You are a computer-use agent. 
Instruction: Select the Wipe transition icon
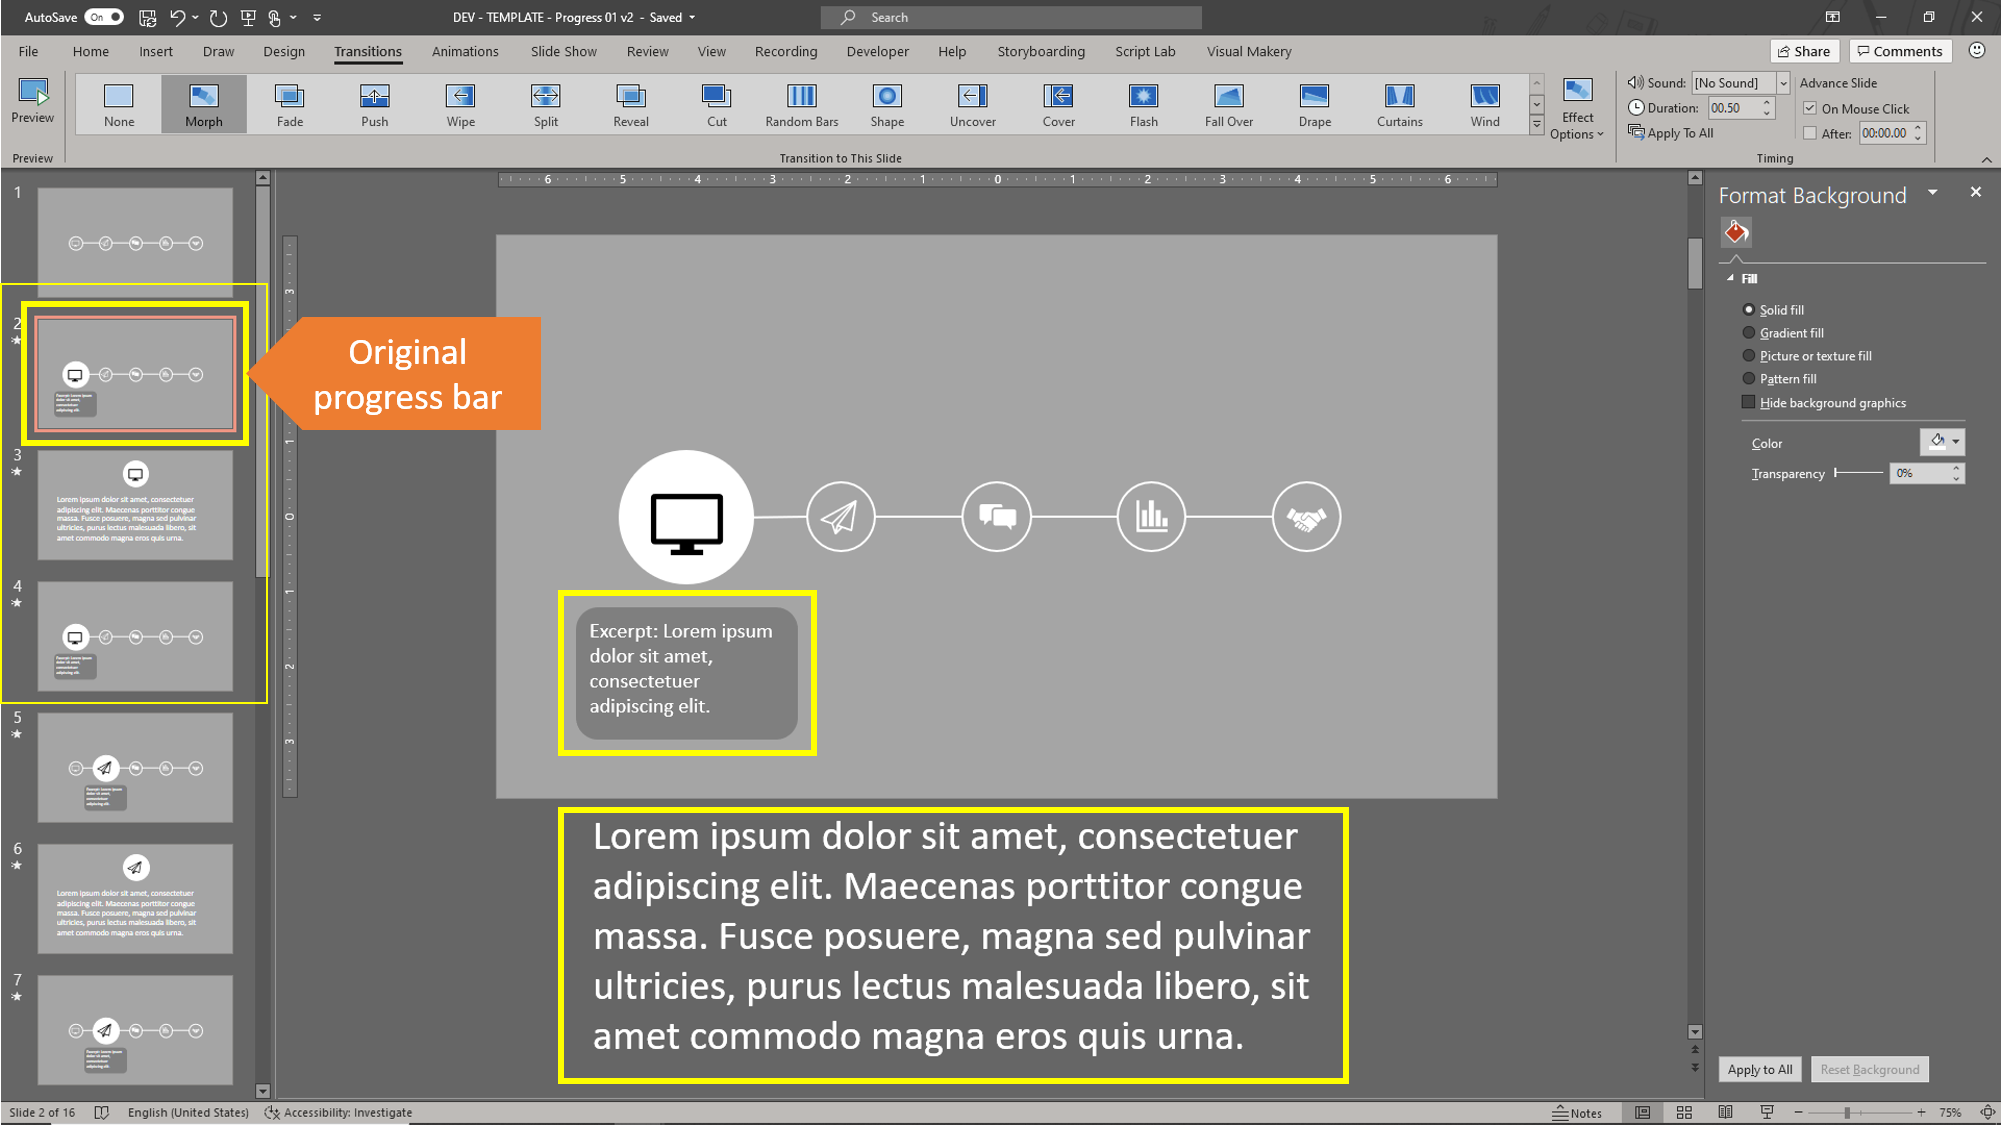coord(460,96)
